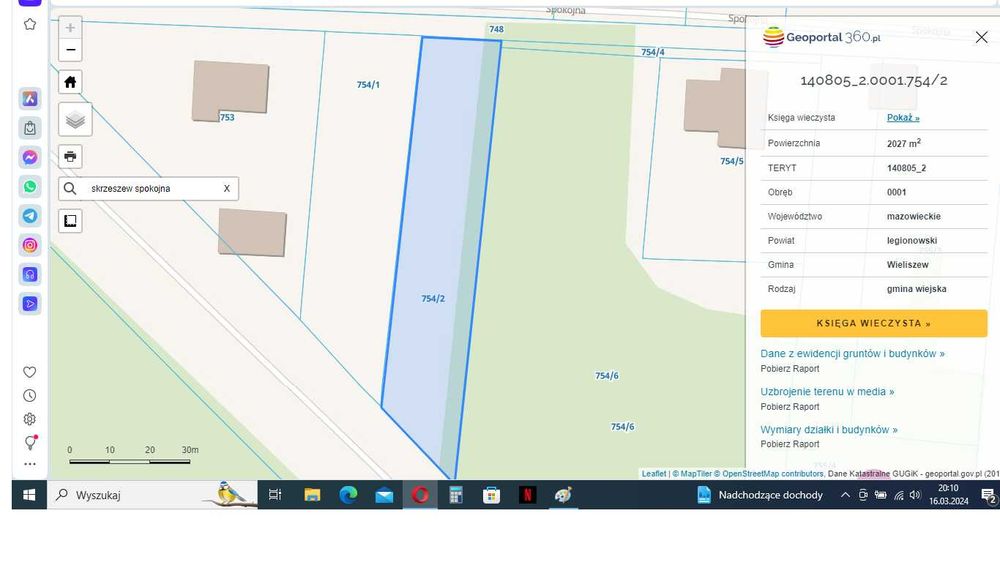
Task: Open WhatsApp in Opera sidebar
Action: pyautogui.click(x=30, y=187)
